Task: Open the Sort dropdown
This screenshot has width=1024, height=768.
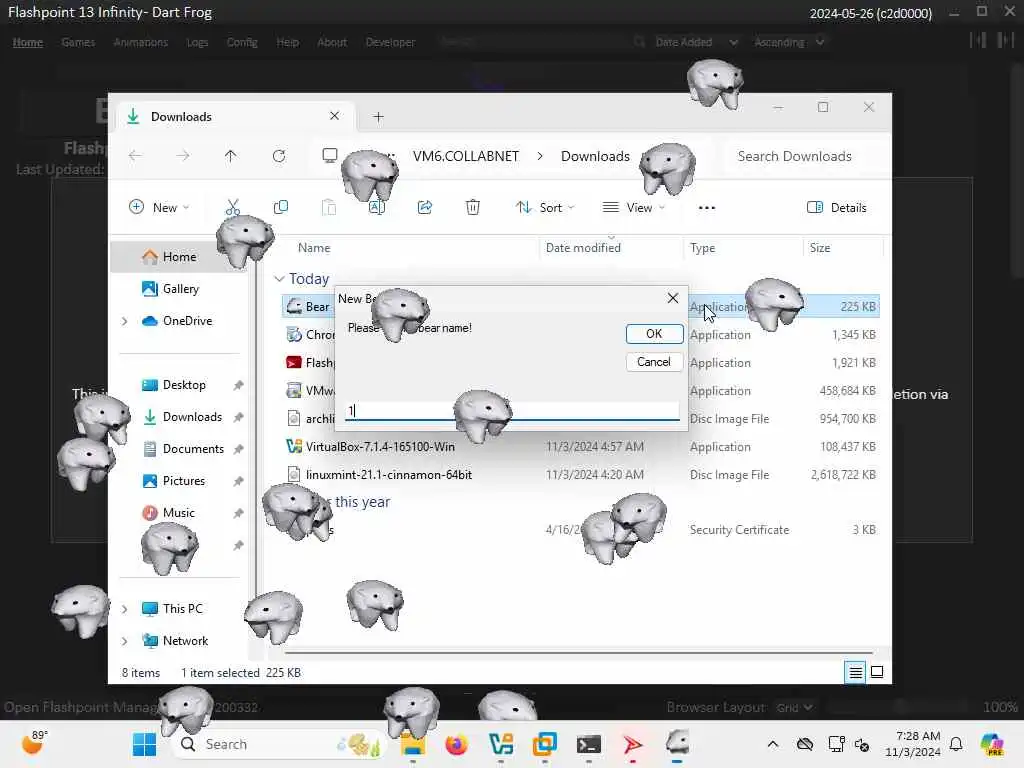Action: click(545, 208)
